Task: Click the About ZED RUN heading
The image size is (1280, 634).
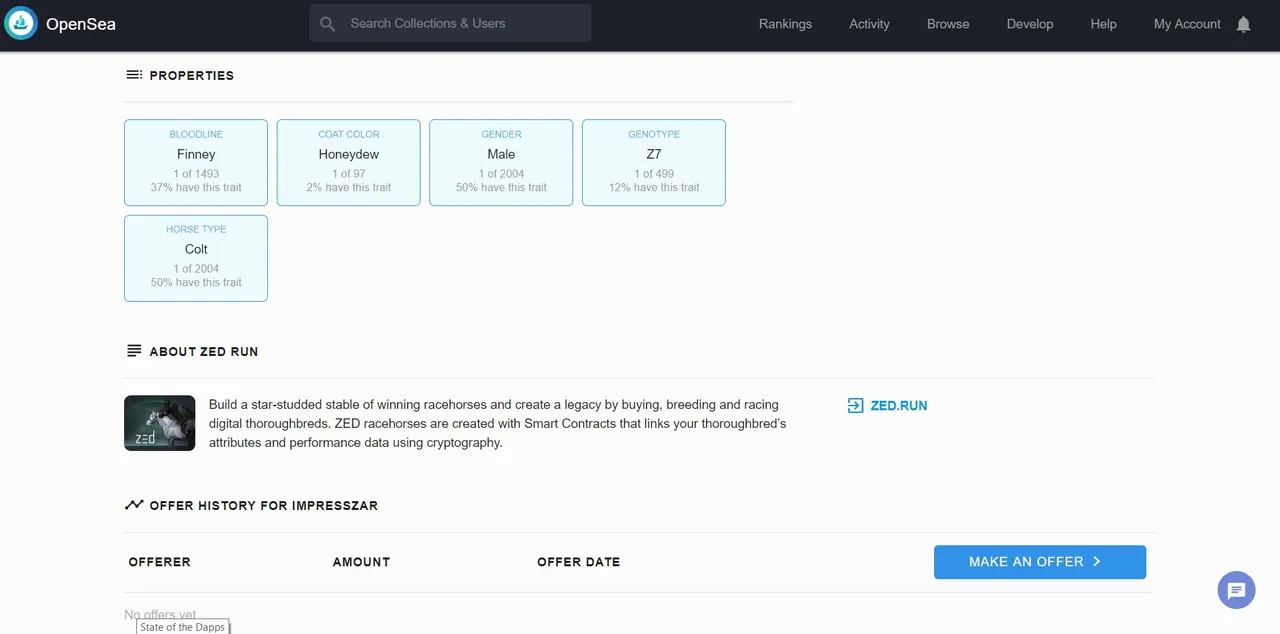Action: coord(204,351)
